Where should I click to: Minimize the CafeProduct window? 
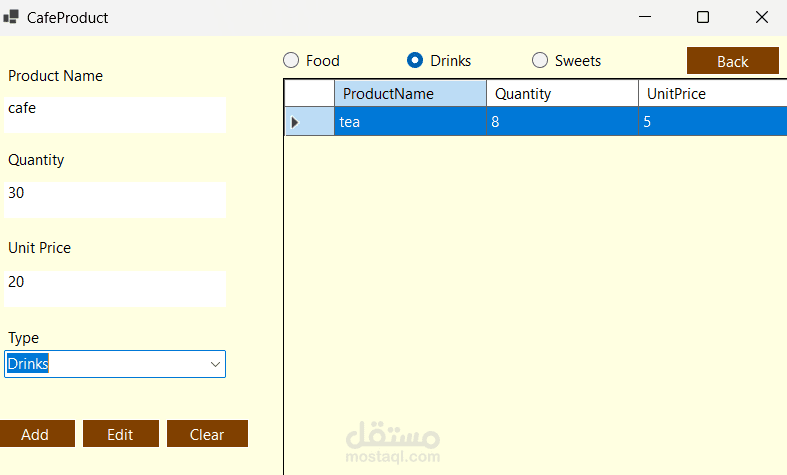645,17
